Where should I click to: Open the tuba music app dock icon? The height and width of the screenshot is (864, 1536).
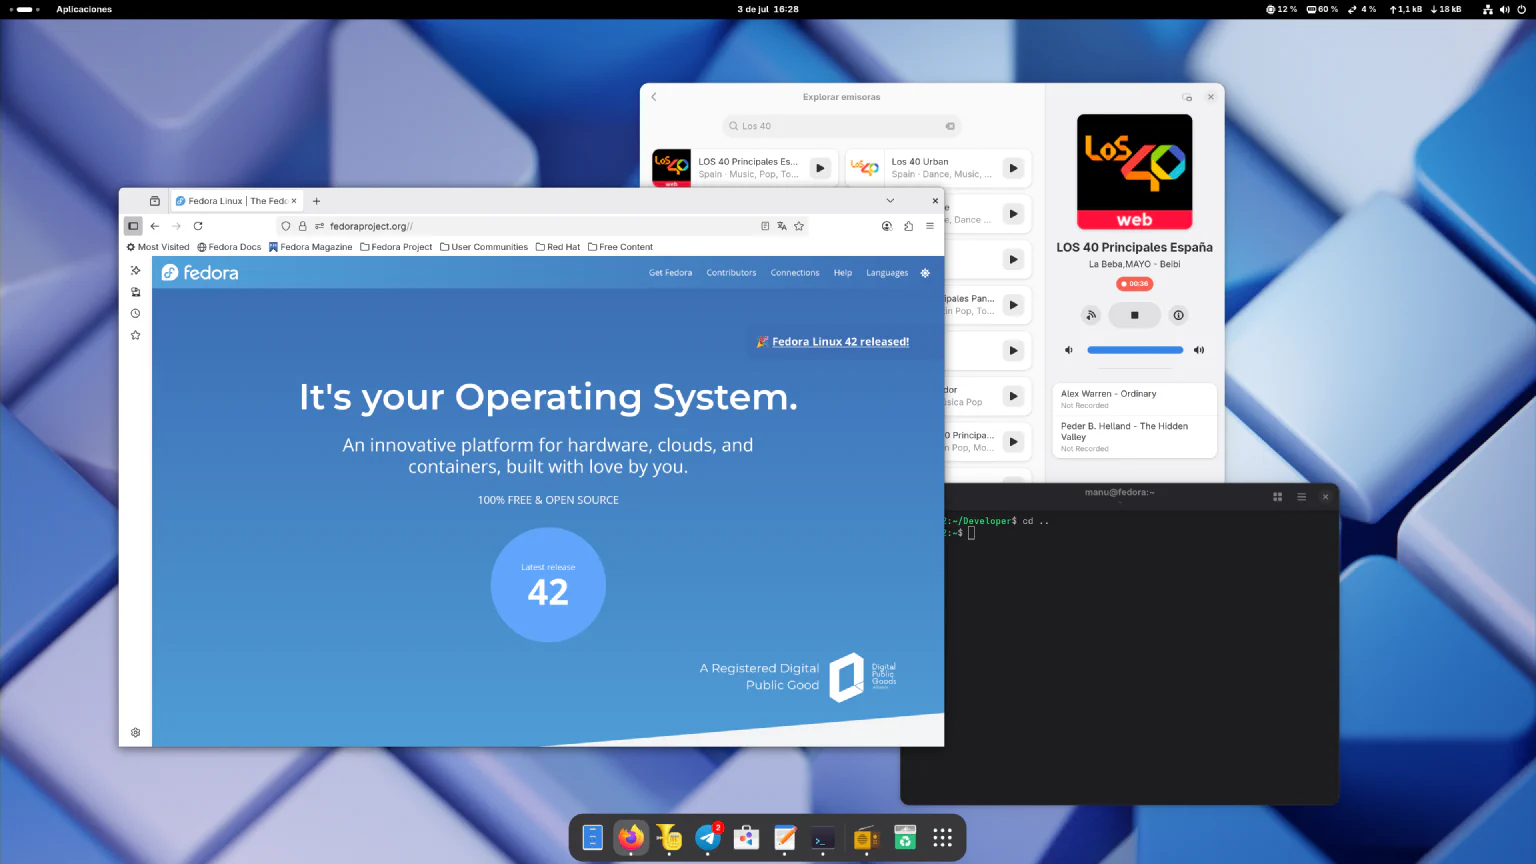coord(669,837)
